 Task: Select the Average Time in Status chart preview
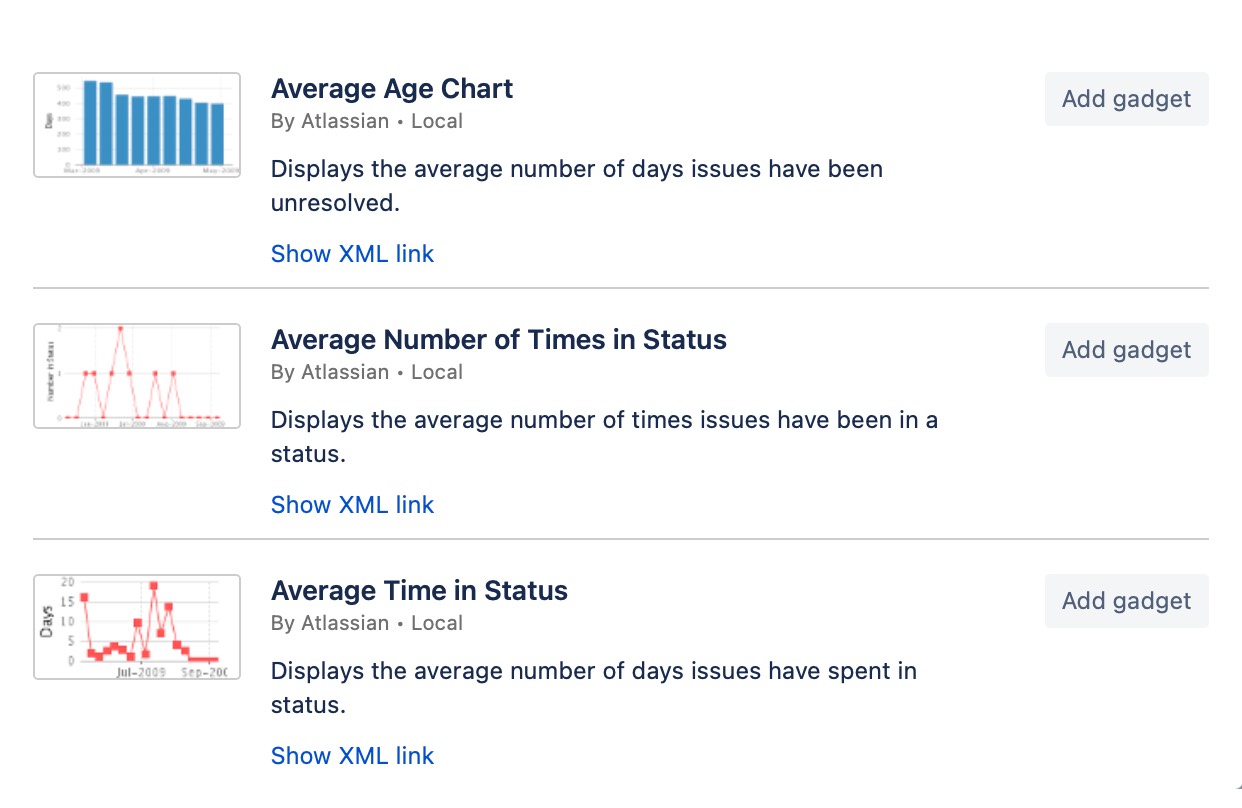pyautogui.click(x=136, y=626)
